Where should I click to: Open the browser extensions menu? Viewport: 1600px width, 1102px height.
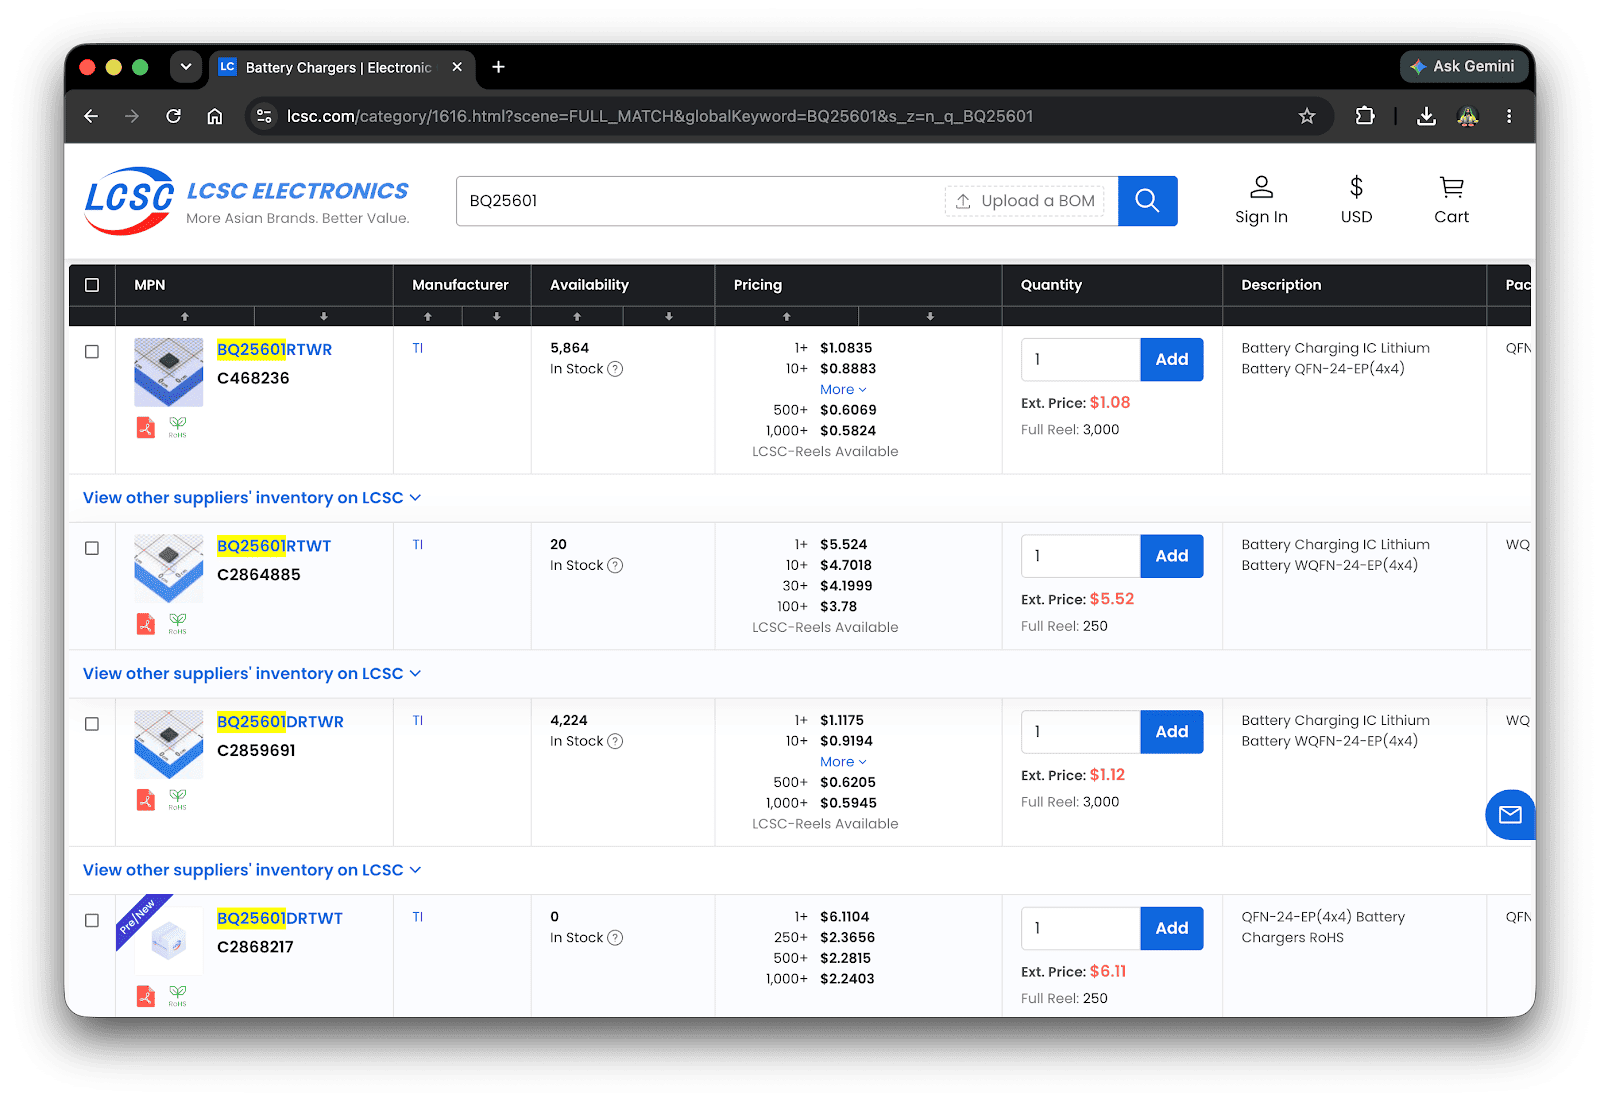pos(1365,116)
